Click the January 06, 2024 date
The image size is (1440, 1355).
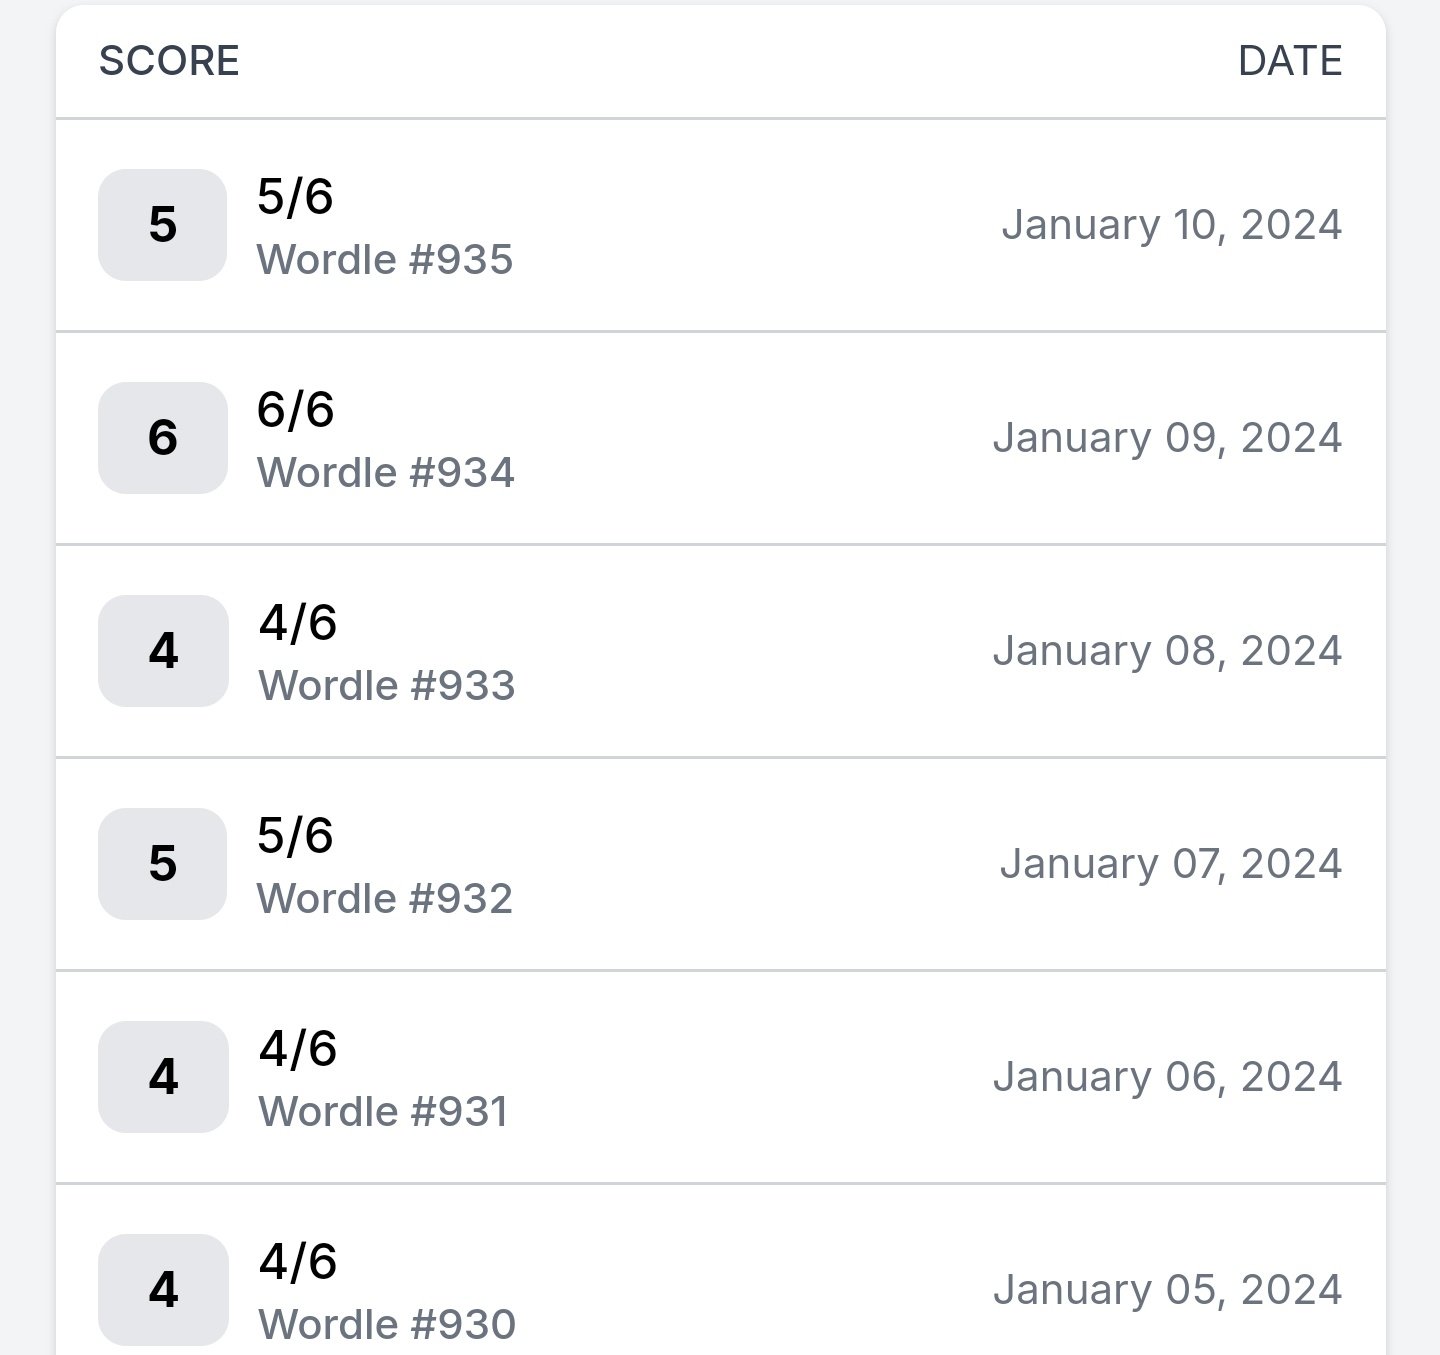point(1167,1077)
